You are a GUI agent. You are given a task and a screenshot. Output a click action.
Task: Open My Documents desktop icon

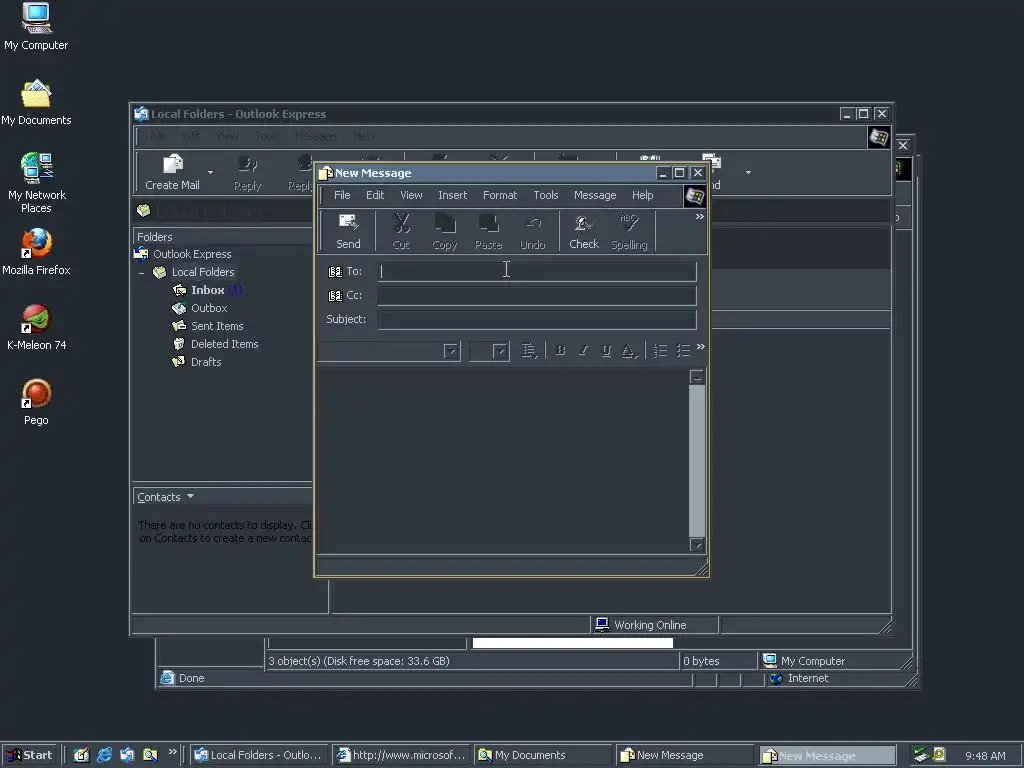pyautogui.click(x=36, y=102)
